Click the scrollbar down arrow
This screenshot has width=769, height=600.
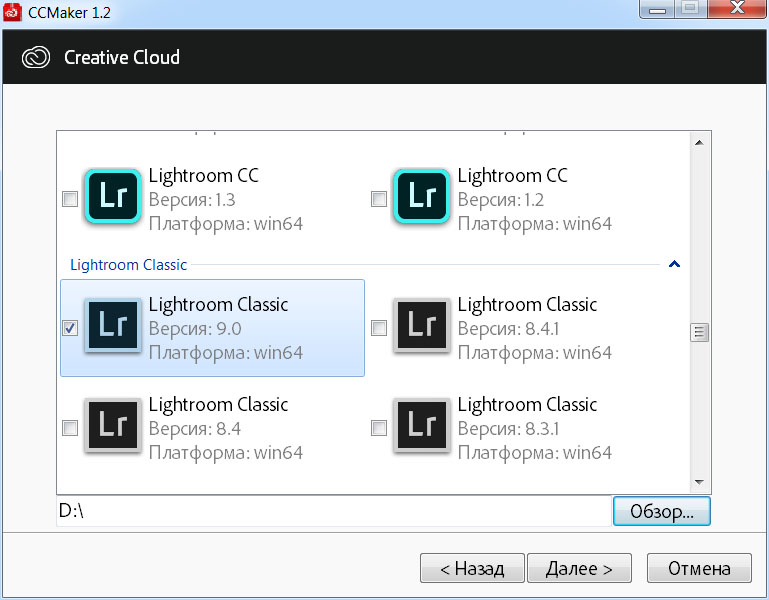(699, 482)
